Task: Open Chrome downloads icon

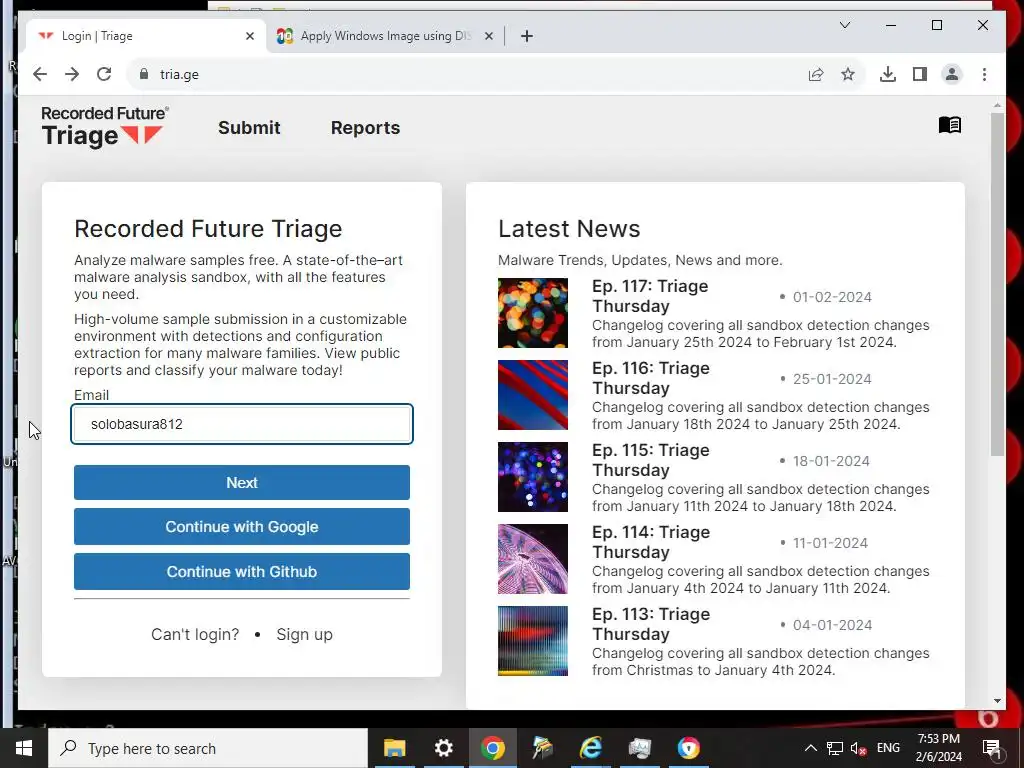Action: pyautogui.click(x=888, y=74)
